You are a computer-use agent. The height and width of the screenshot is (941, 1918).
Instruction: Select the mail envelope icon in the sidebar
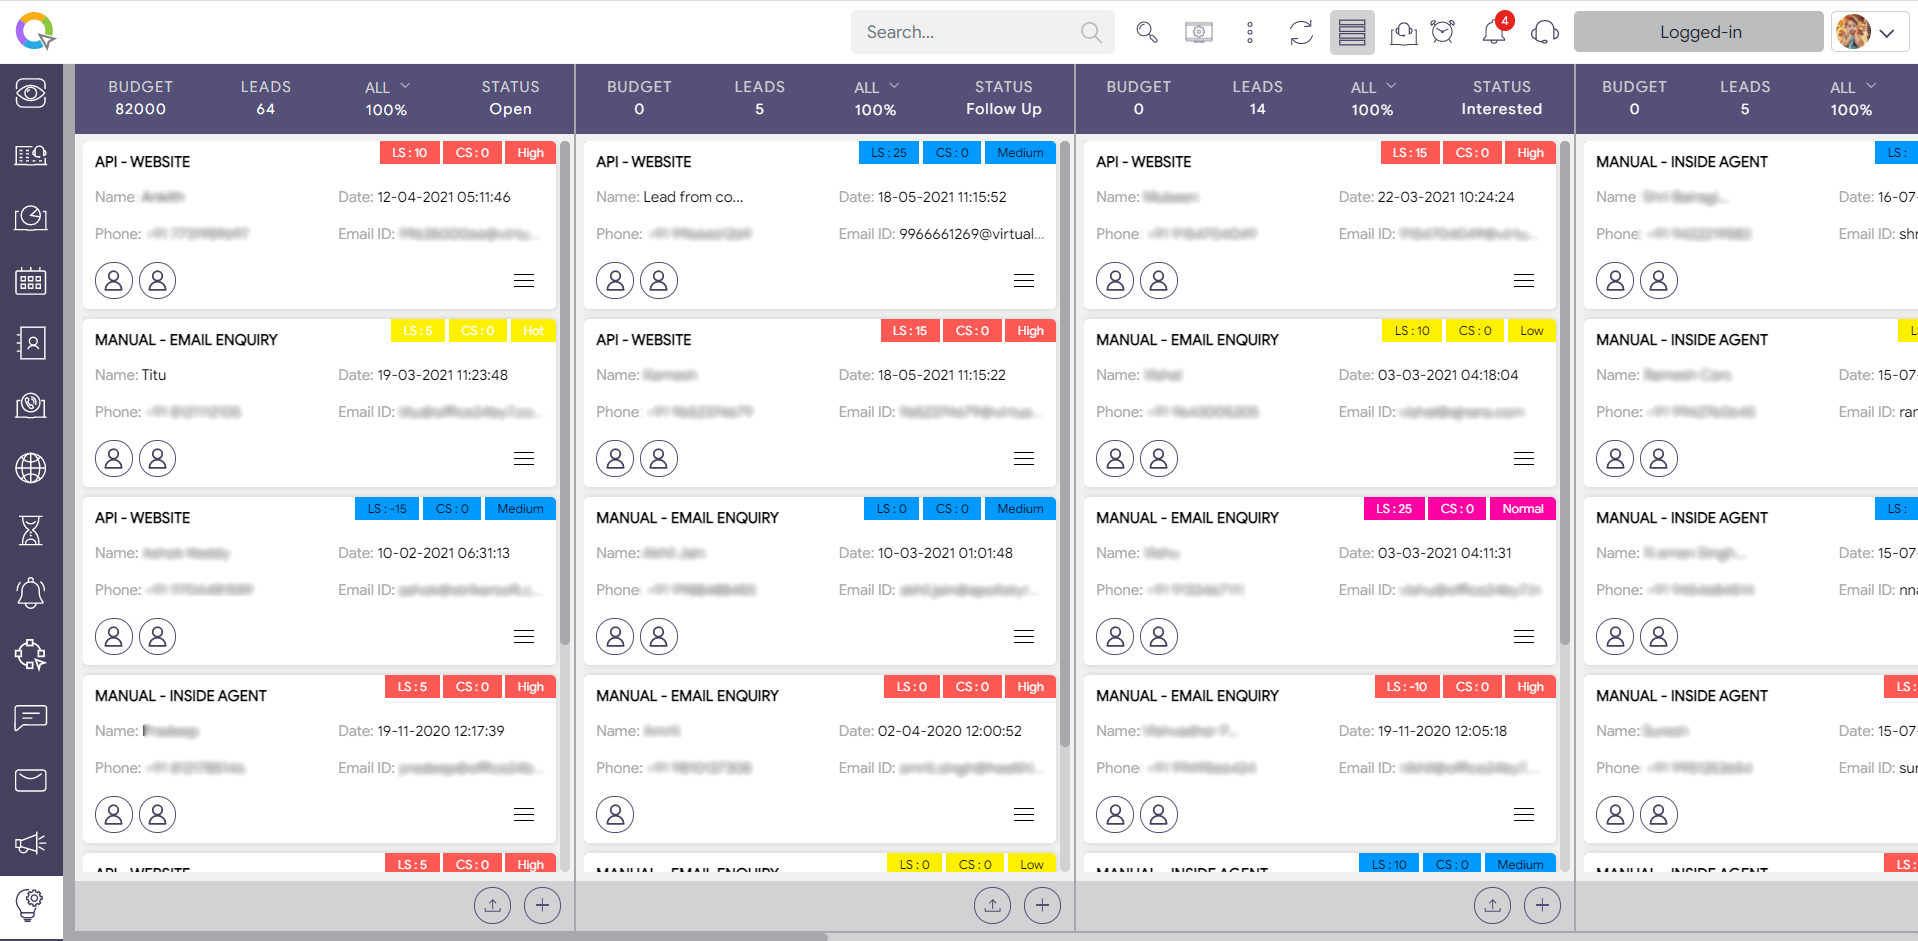[30, 781]
